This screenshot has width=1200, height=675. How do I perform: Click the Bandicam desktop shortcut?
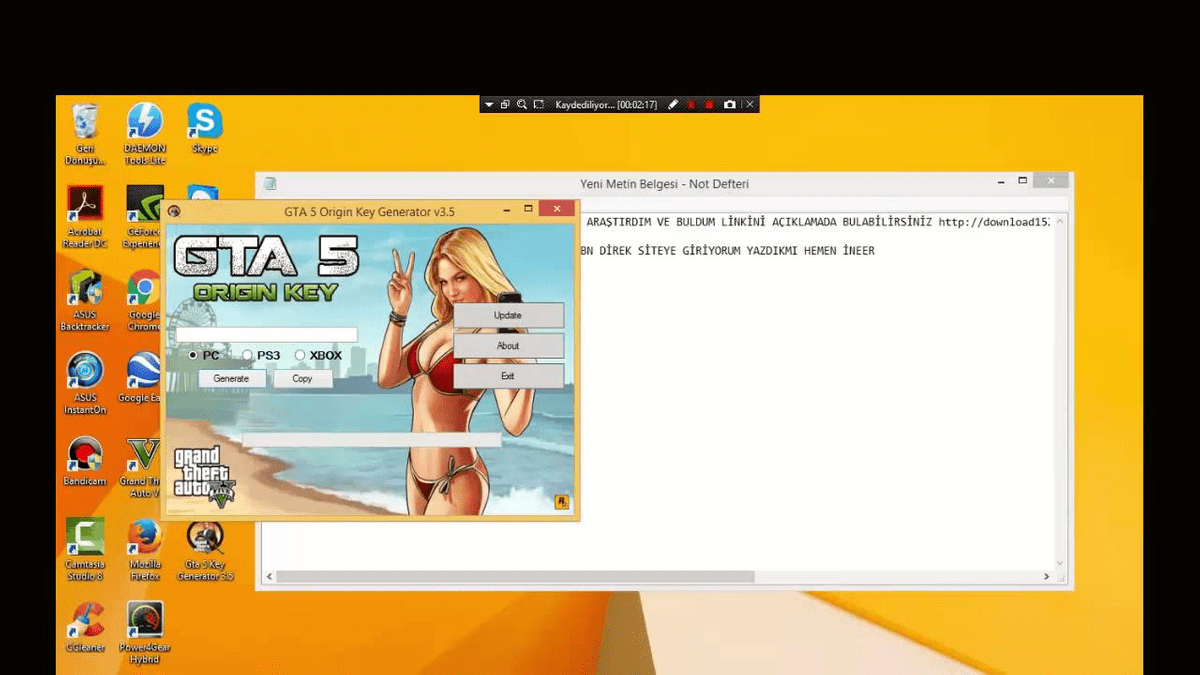85,460
